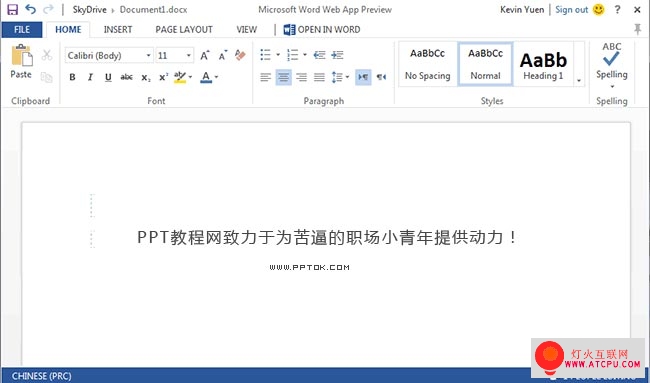The image size is (650, 383).
Task: Grow font size with larger A
Action: [x=205, y=55]
